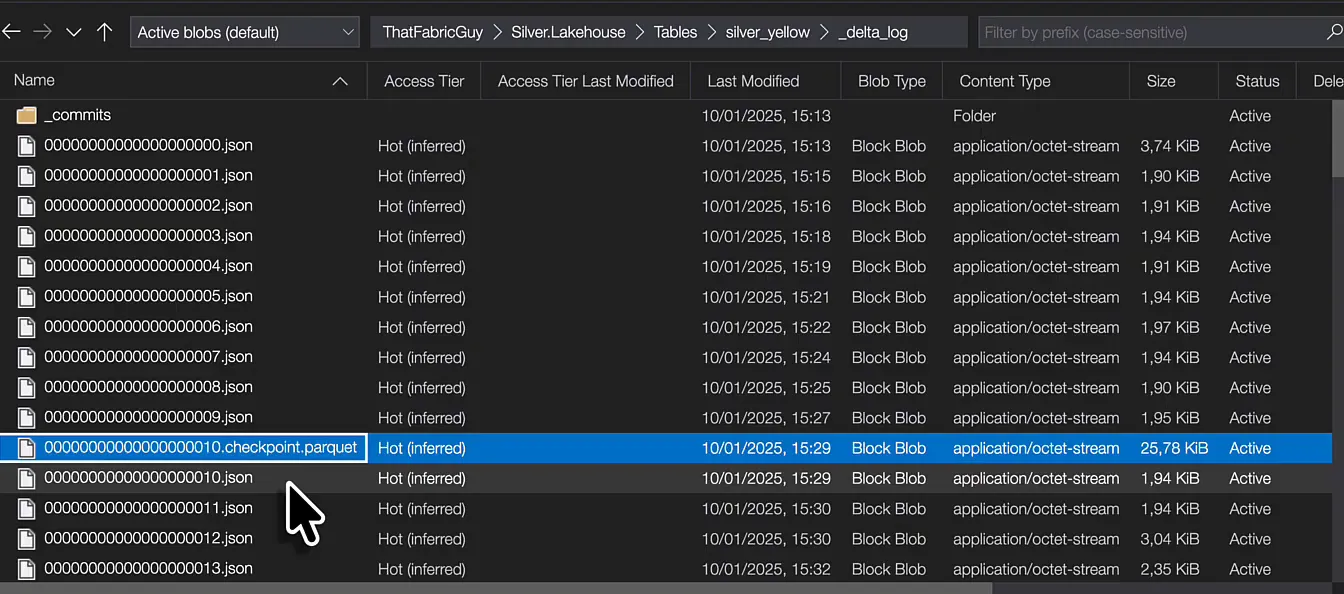Click file icon of 00000000000000000004.json

click(x=26, y=266)
